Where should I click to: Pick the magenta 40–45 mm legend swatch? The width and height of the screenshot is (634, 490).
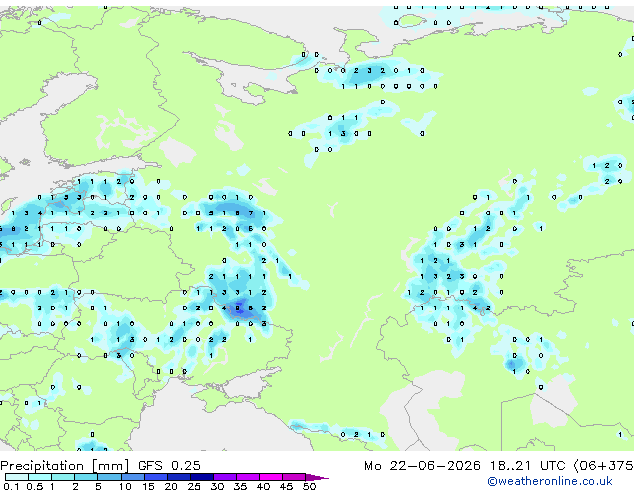[271, 477]
